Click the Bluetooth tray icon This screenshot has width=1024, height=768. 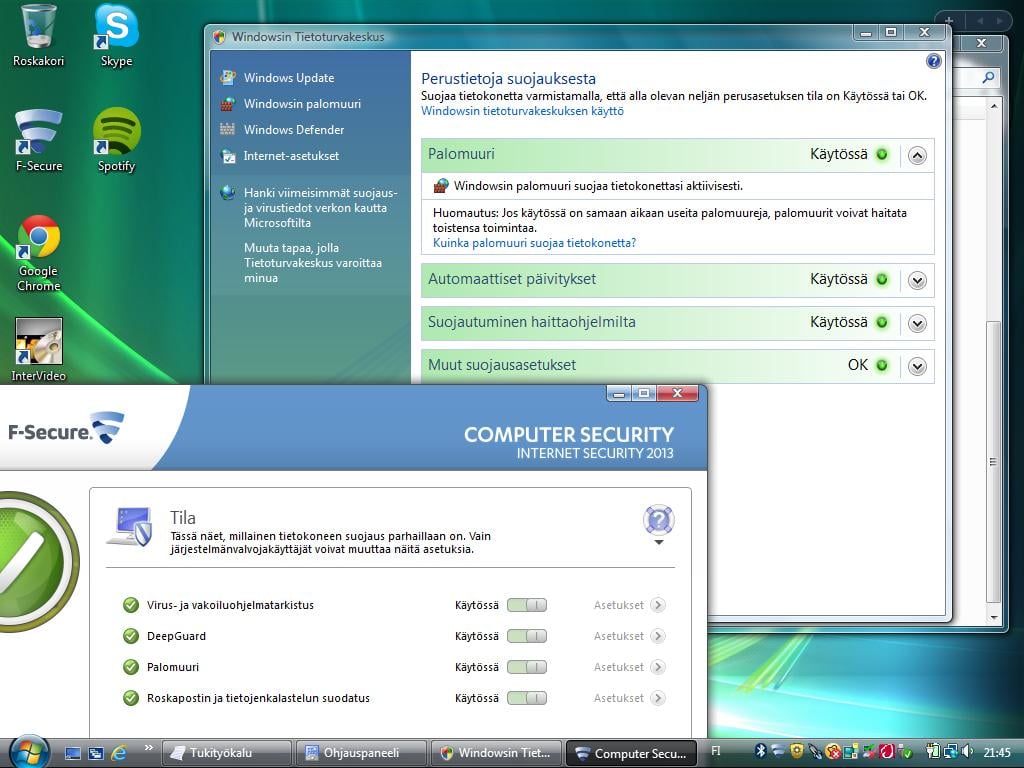tap(760, 751)
